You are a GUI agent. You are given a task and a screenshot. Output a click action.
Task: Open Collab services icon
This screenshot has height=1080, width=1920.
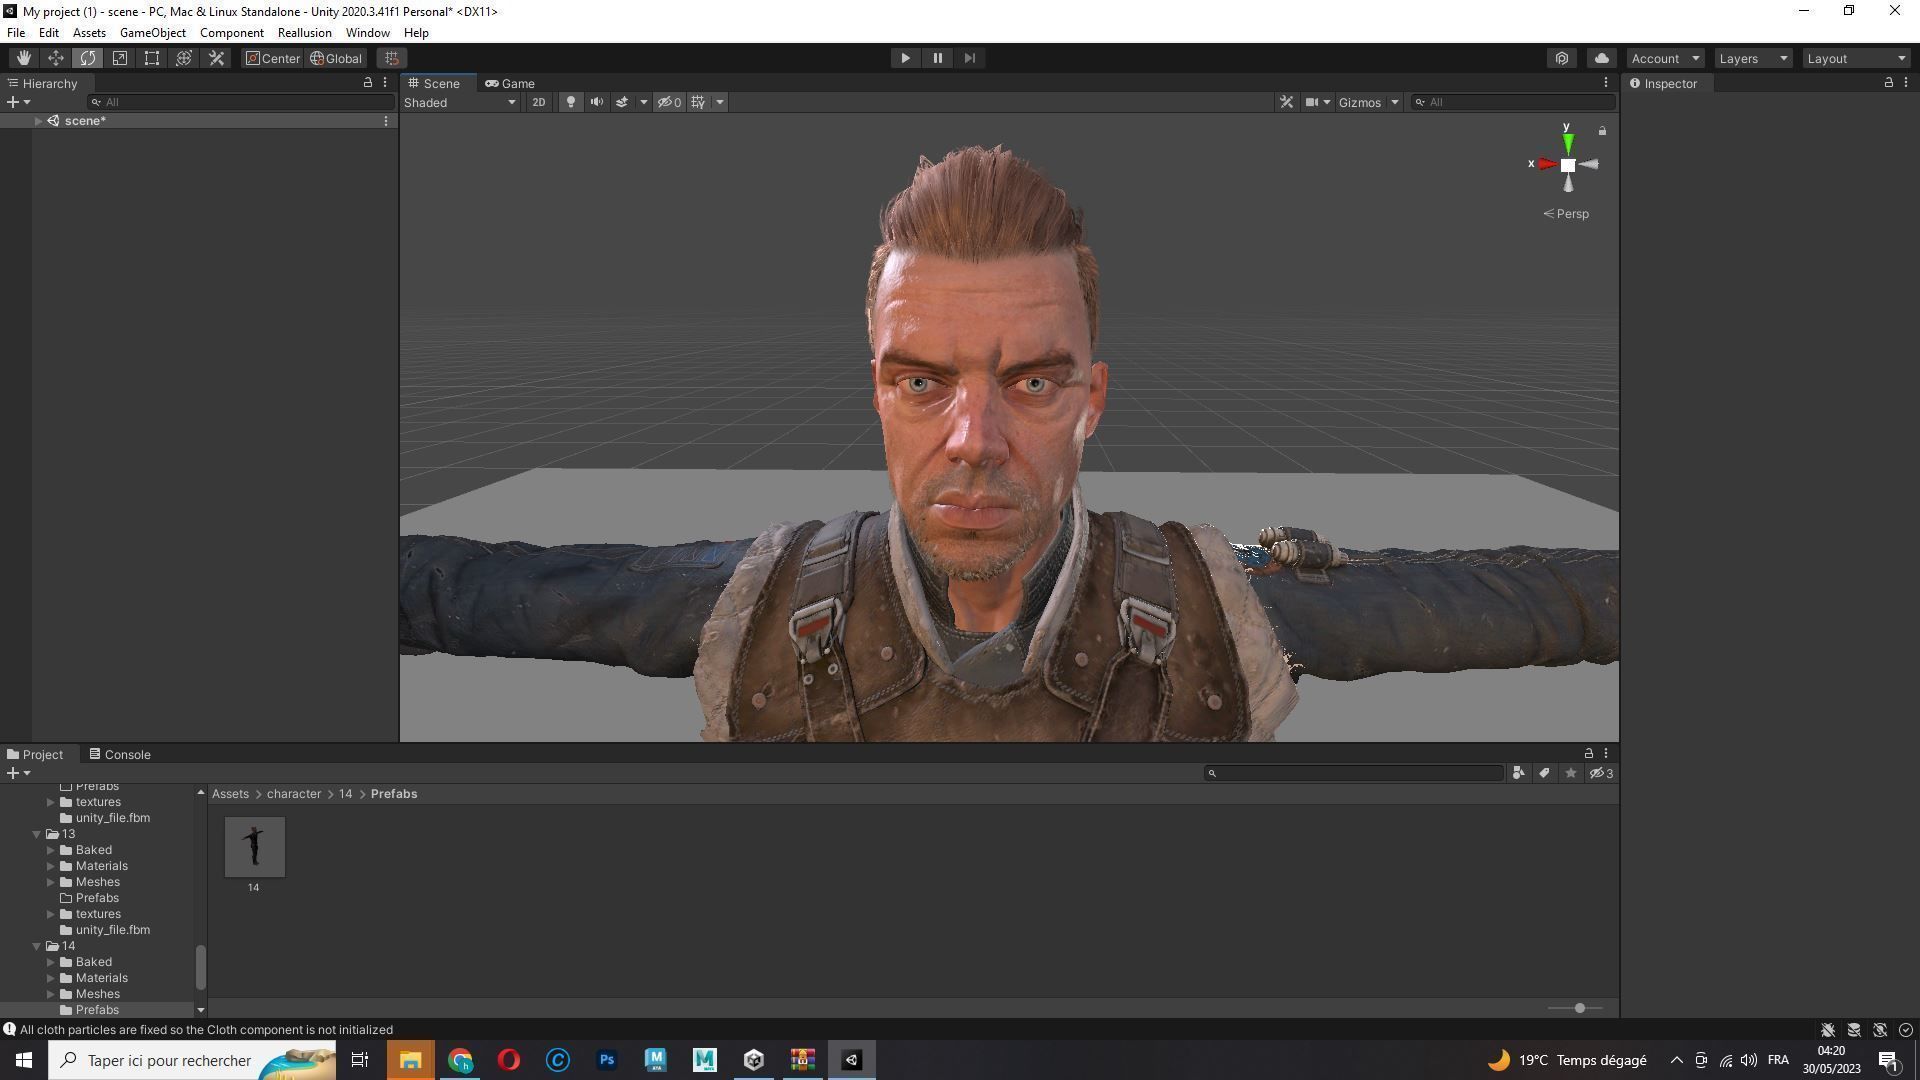point(1562,58)
